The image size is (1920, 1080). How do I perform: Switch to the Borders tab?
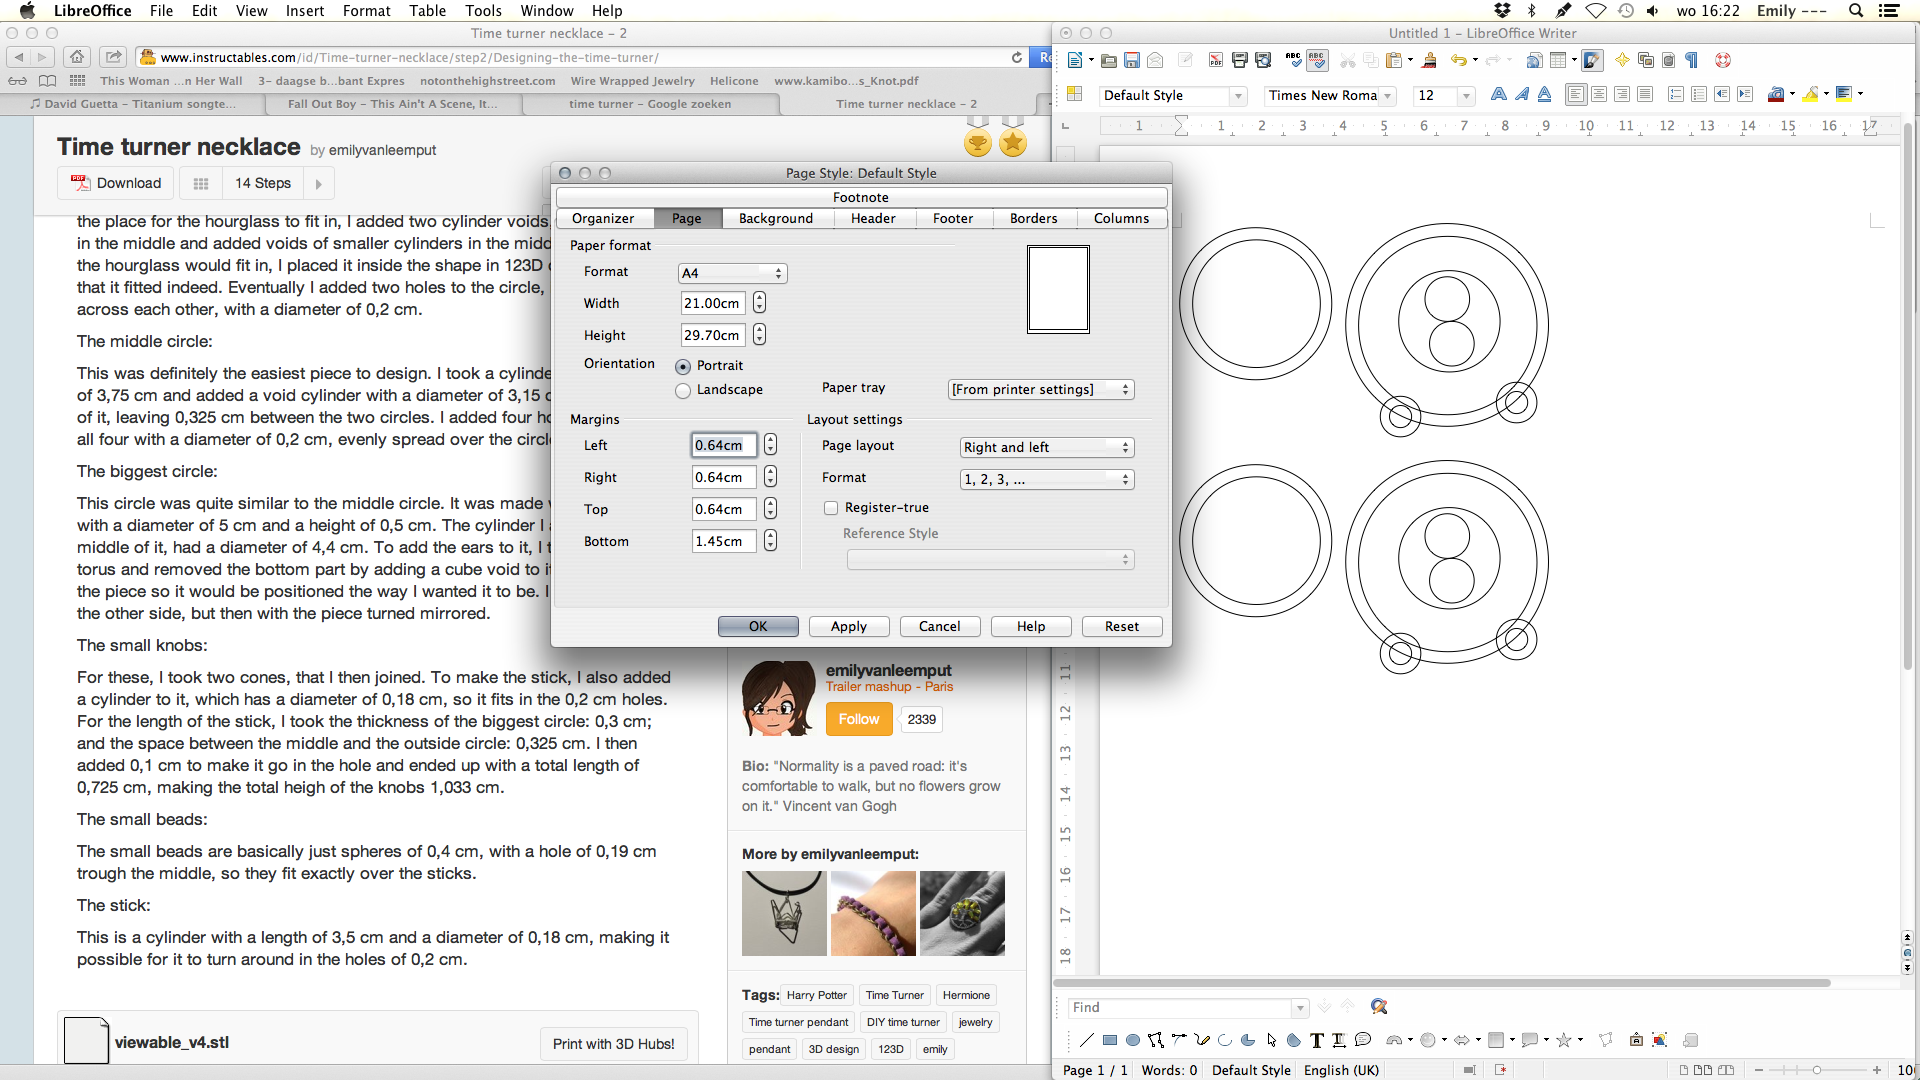[x=1034, y=218]
